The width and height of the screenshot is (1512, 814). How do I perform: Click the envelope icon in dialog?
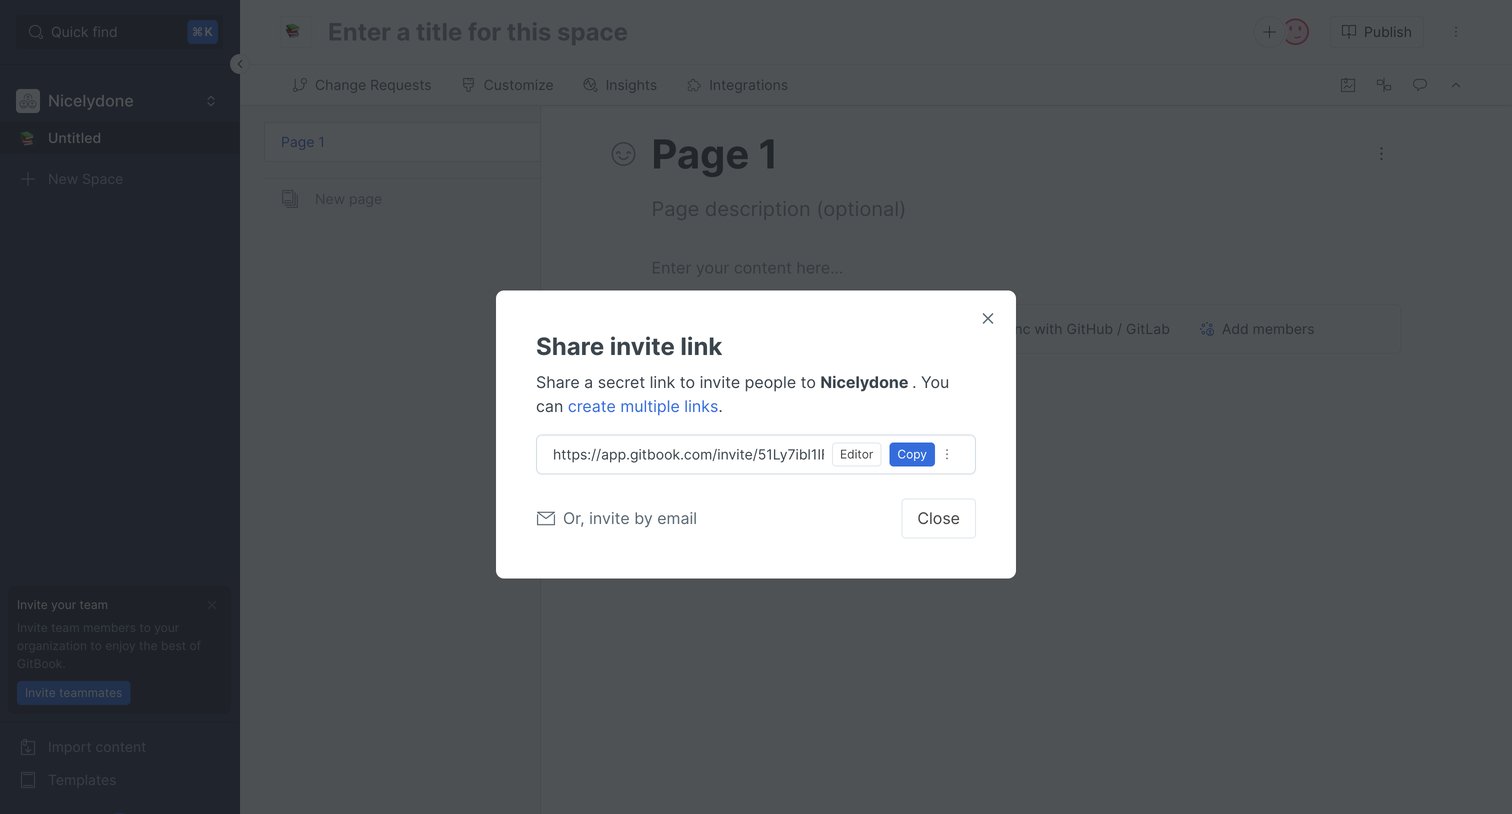(x=545, y=518)
